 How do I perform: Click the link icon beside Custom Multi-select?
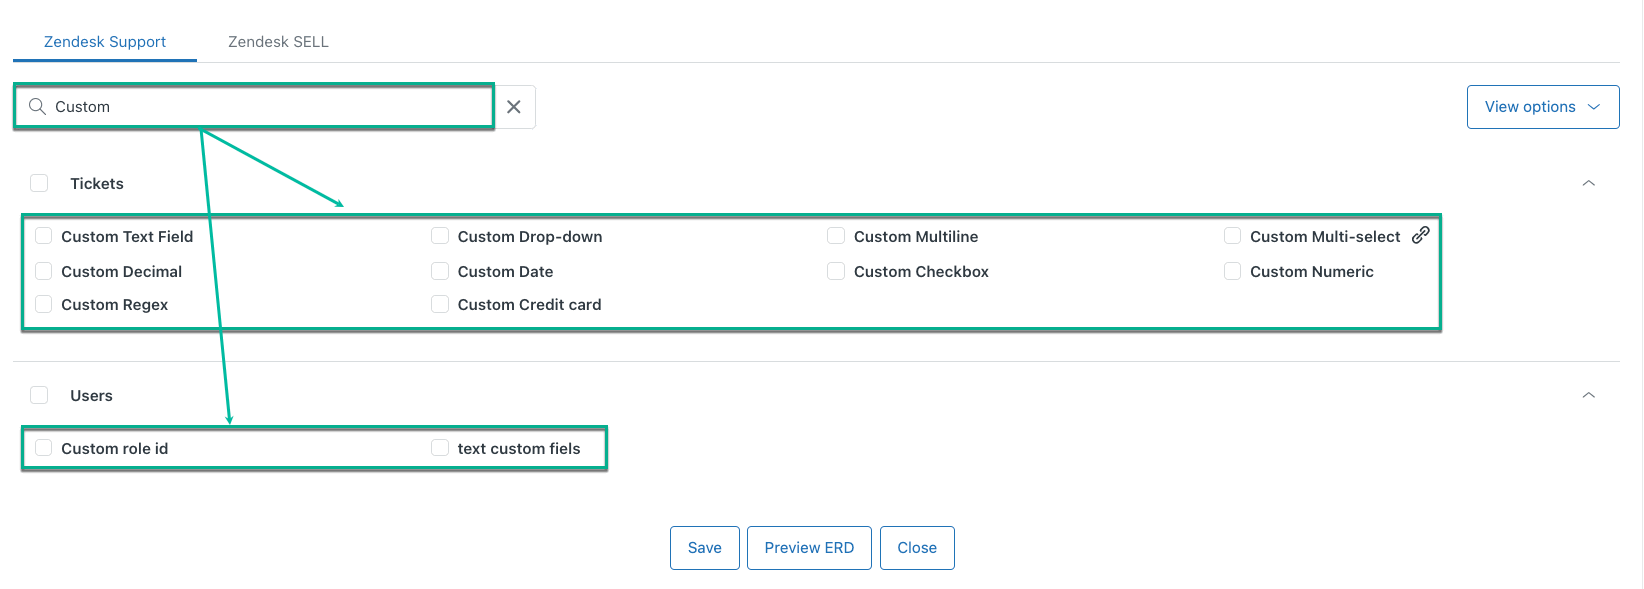1420,235
